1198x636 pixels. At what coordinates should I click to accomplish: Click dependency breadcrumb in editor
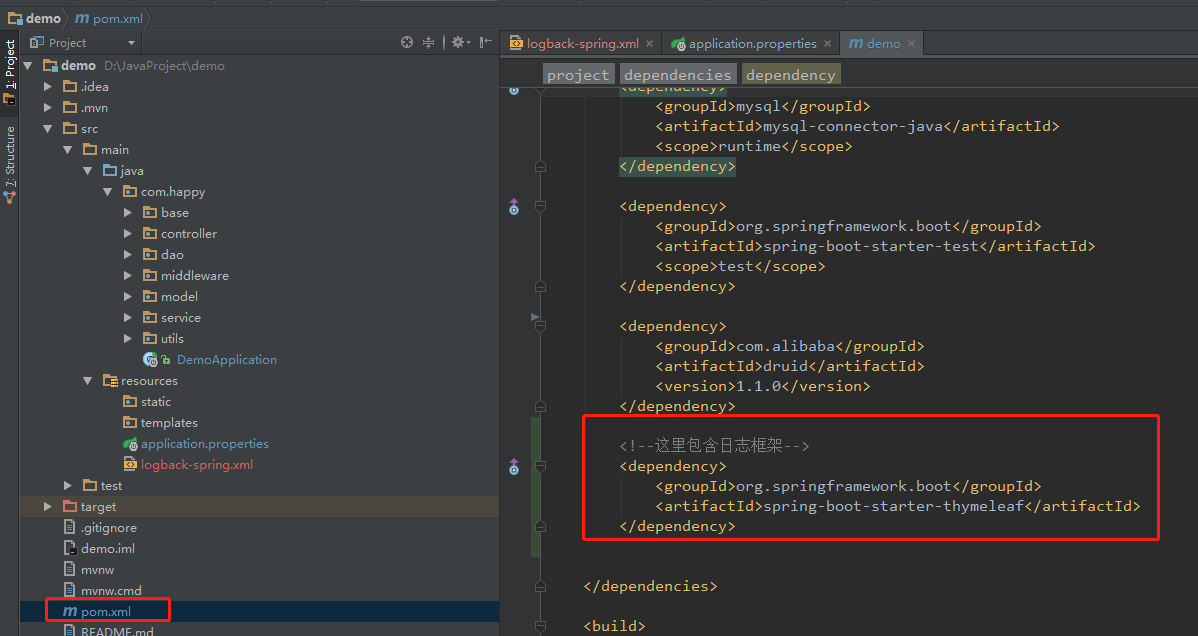click(x=791, y=74)
